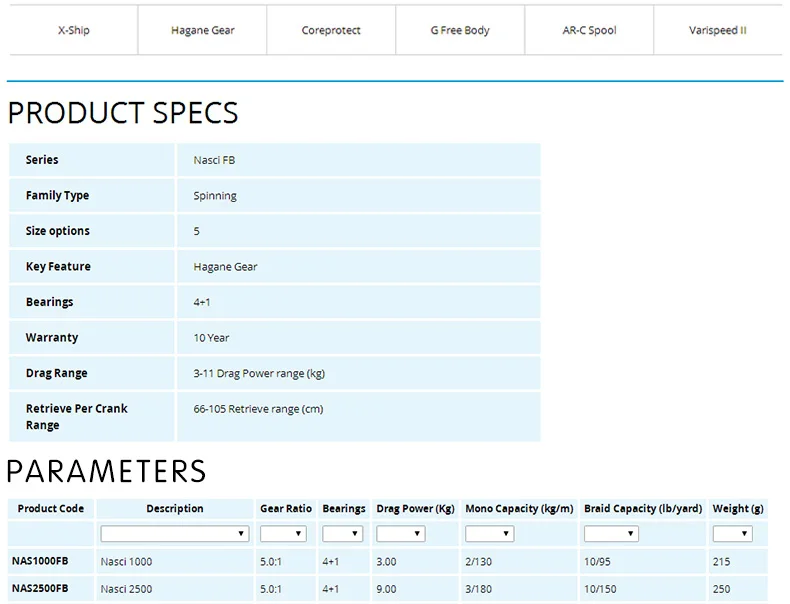
Task: Click the PARAMETERS heading
Action: [106, 471]
